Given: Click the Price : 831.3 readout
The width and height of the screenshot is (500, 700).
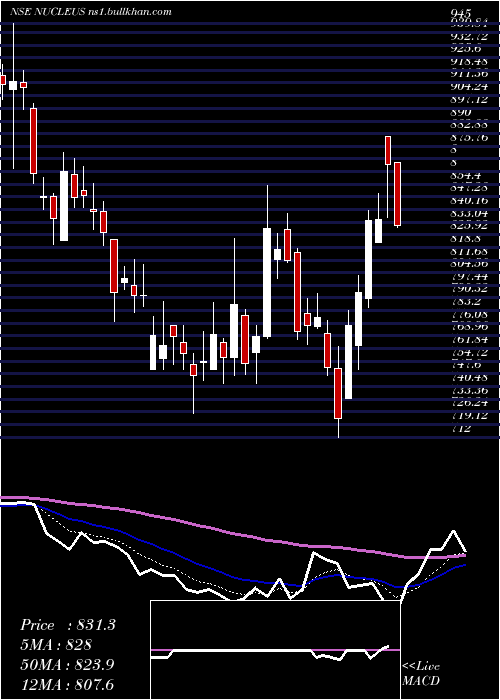Looking at the screenshot, I should point(68,625).
